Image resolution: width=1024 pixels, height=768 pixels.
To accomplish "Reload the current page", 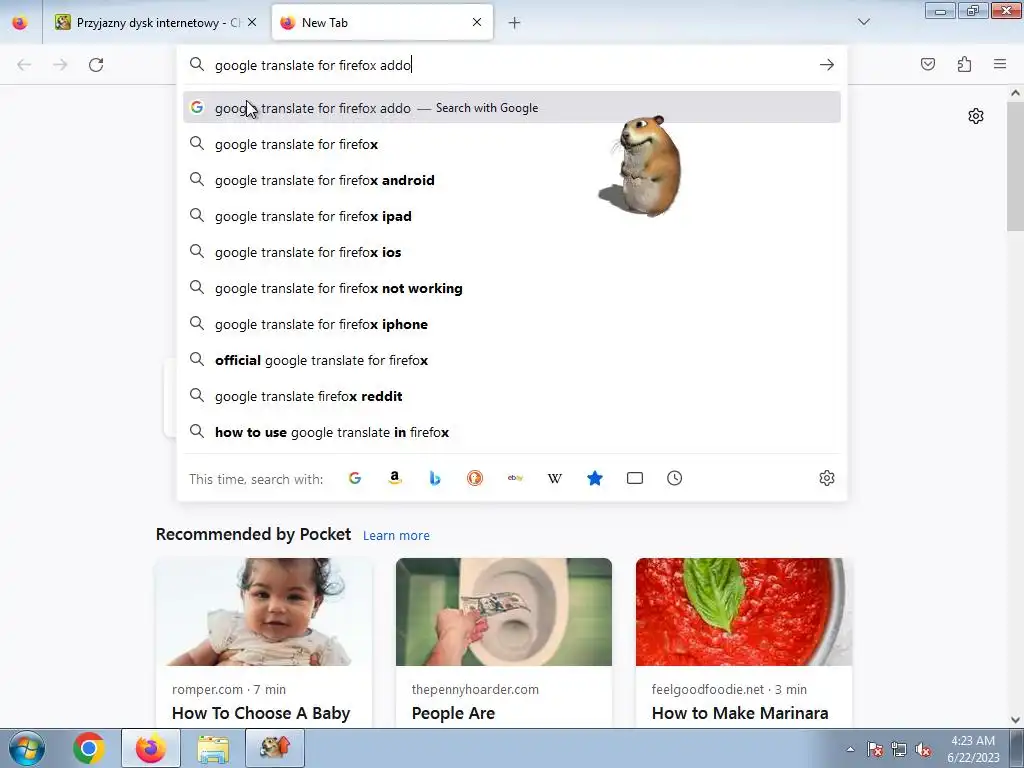I will click(x=96, y=65).
